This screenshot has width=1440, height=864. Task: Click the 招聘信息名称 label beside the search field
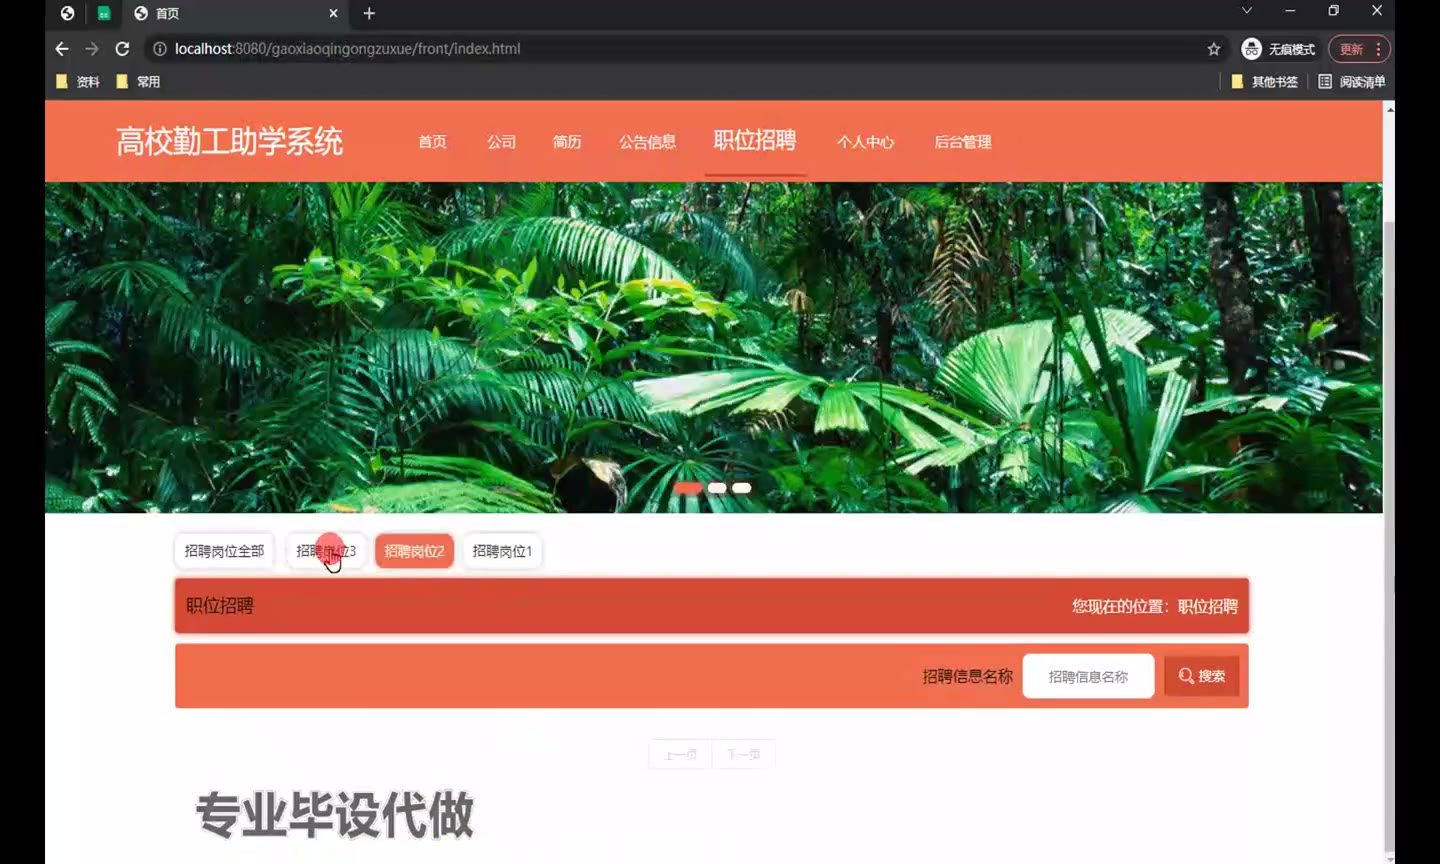(x=968, y=676)
